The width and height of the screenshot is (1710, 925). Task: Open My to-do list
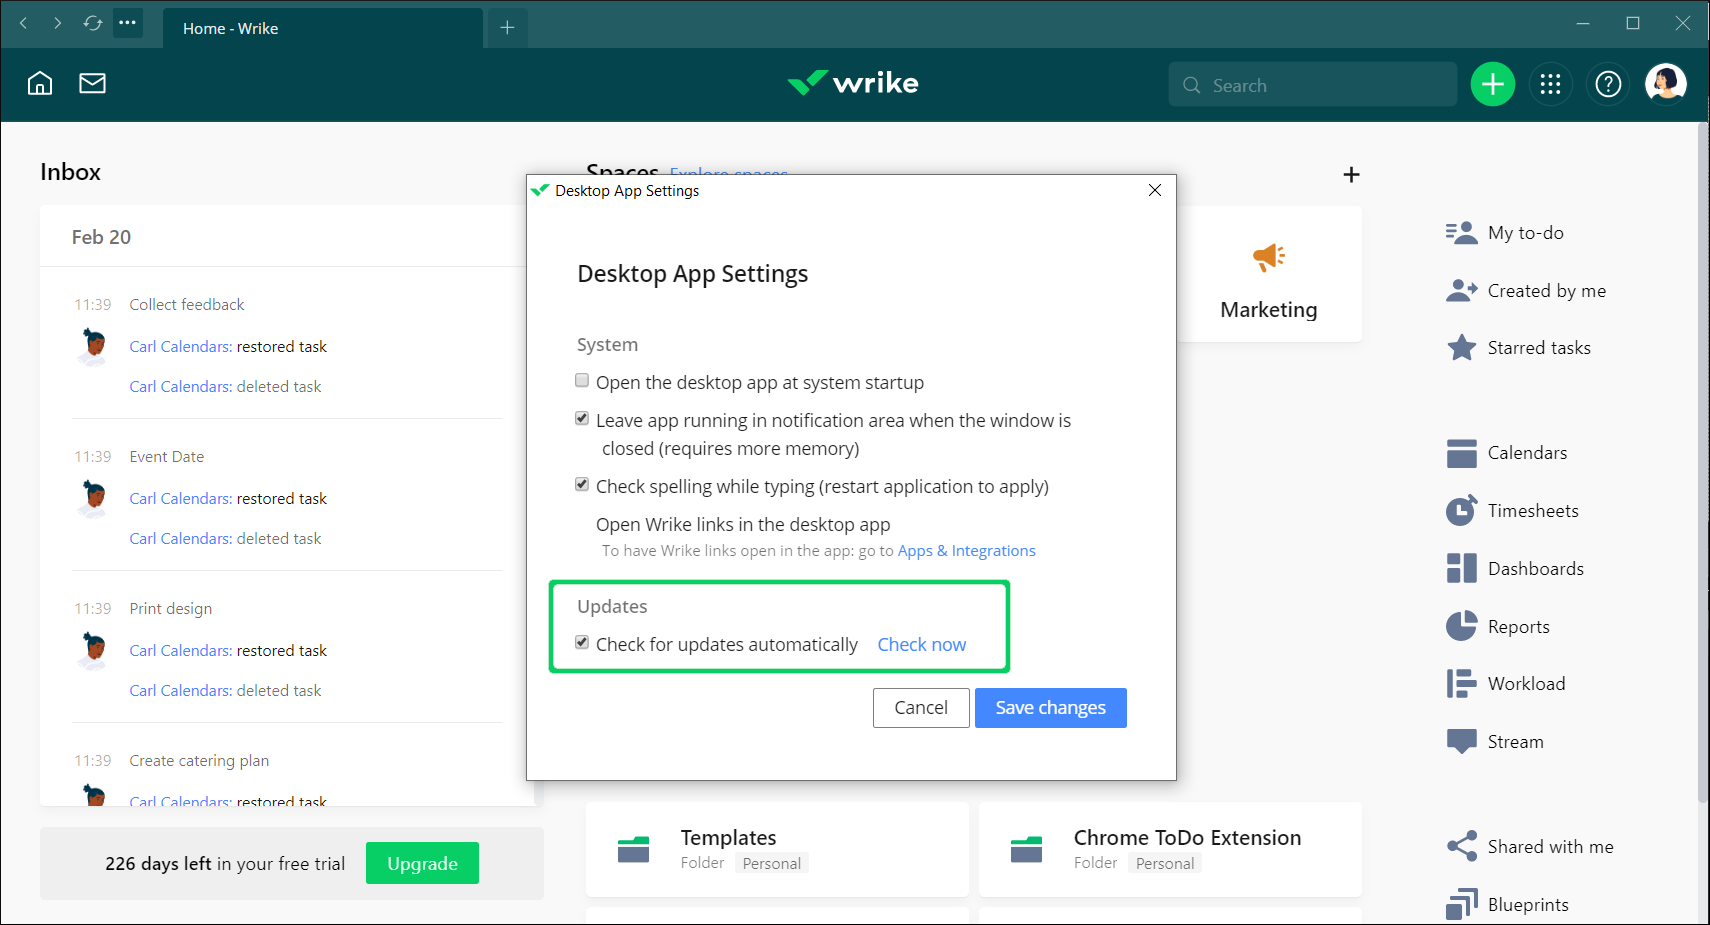pos(1523,232)
